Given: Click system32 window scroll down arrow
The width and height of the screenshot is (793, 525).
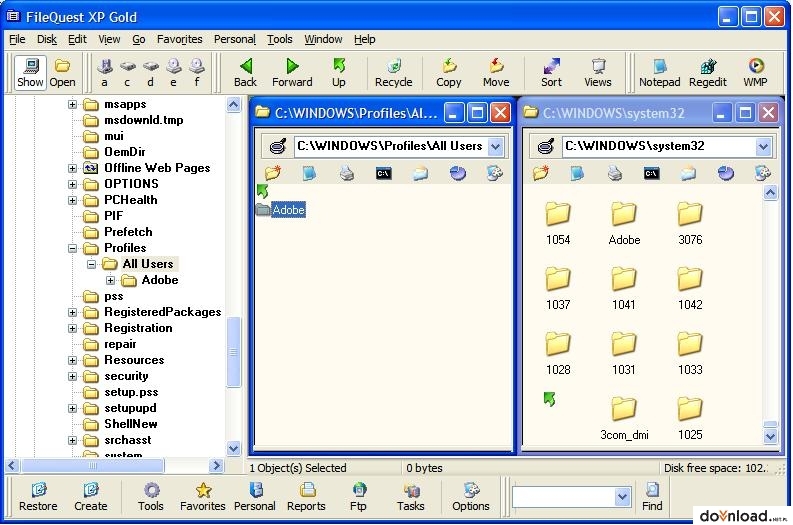Looking at the screenshot, I should (770, 436).
